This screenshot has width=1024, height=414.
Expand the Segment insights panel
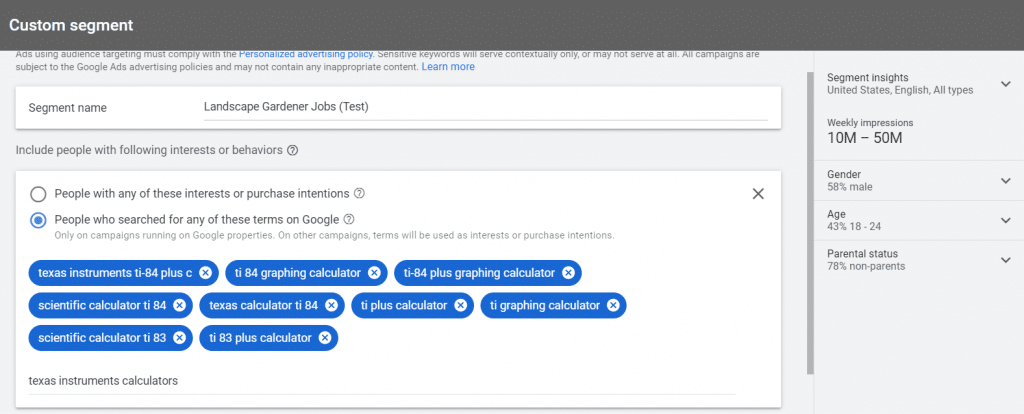[1006, 84]
